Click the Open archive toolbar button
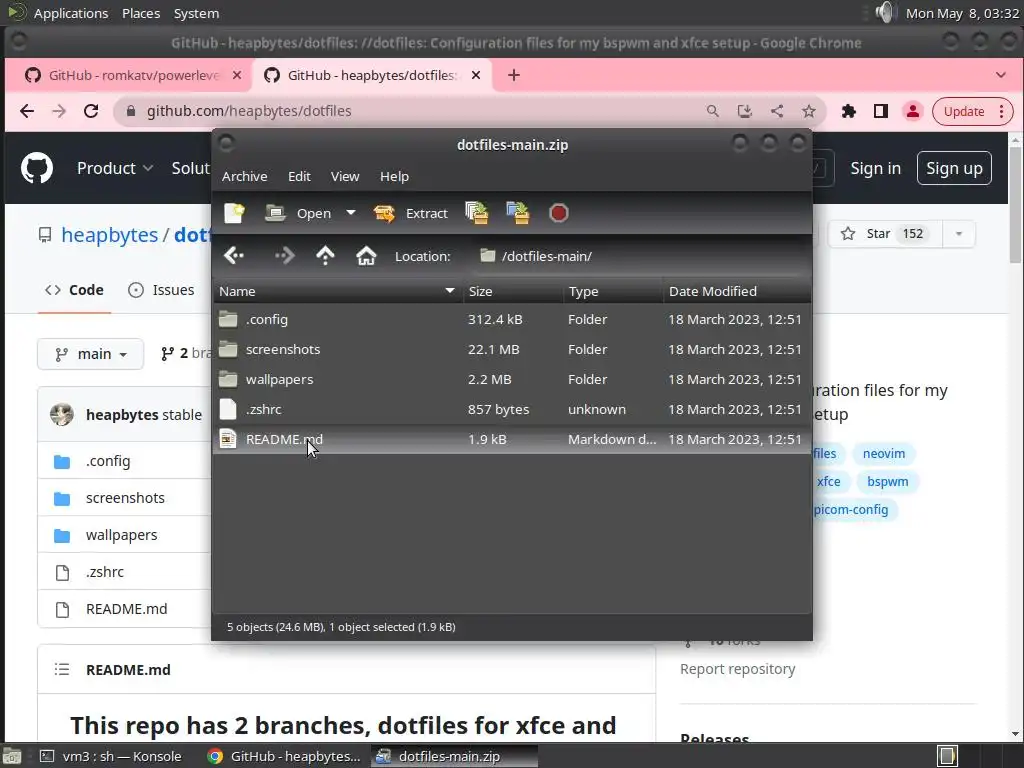The height and width of the screenshot is (768, 1024). tap(298, 213)
